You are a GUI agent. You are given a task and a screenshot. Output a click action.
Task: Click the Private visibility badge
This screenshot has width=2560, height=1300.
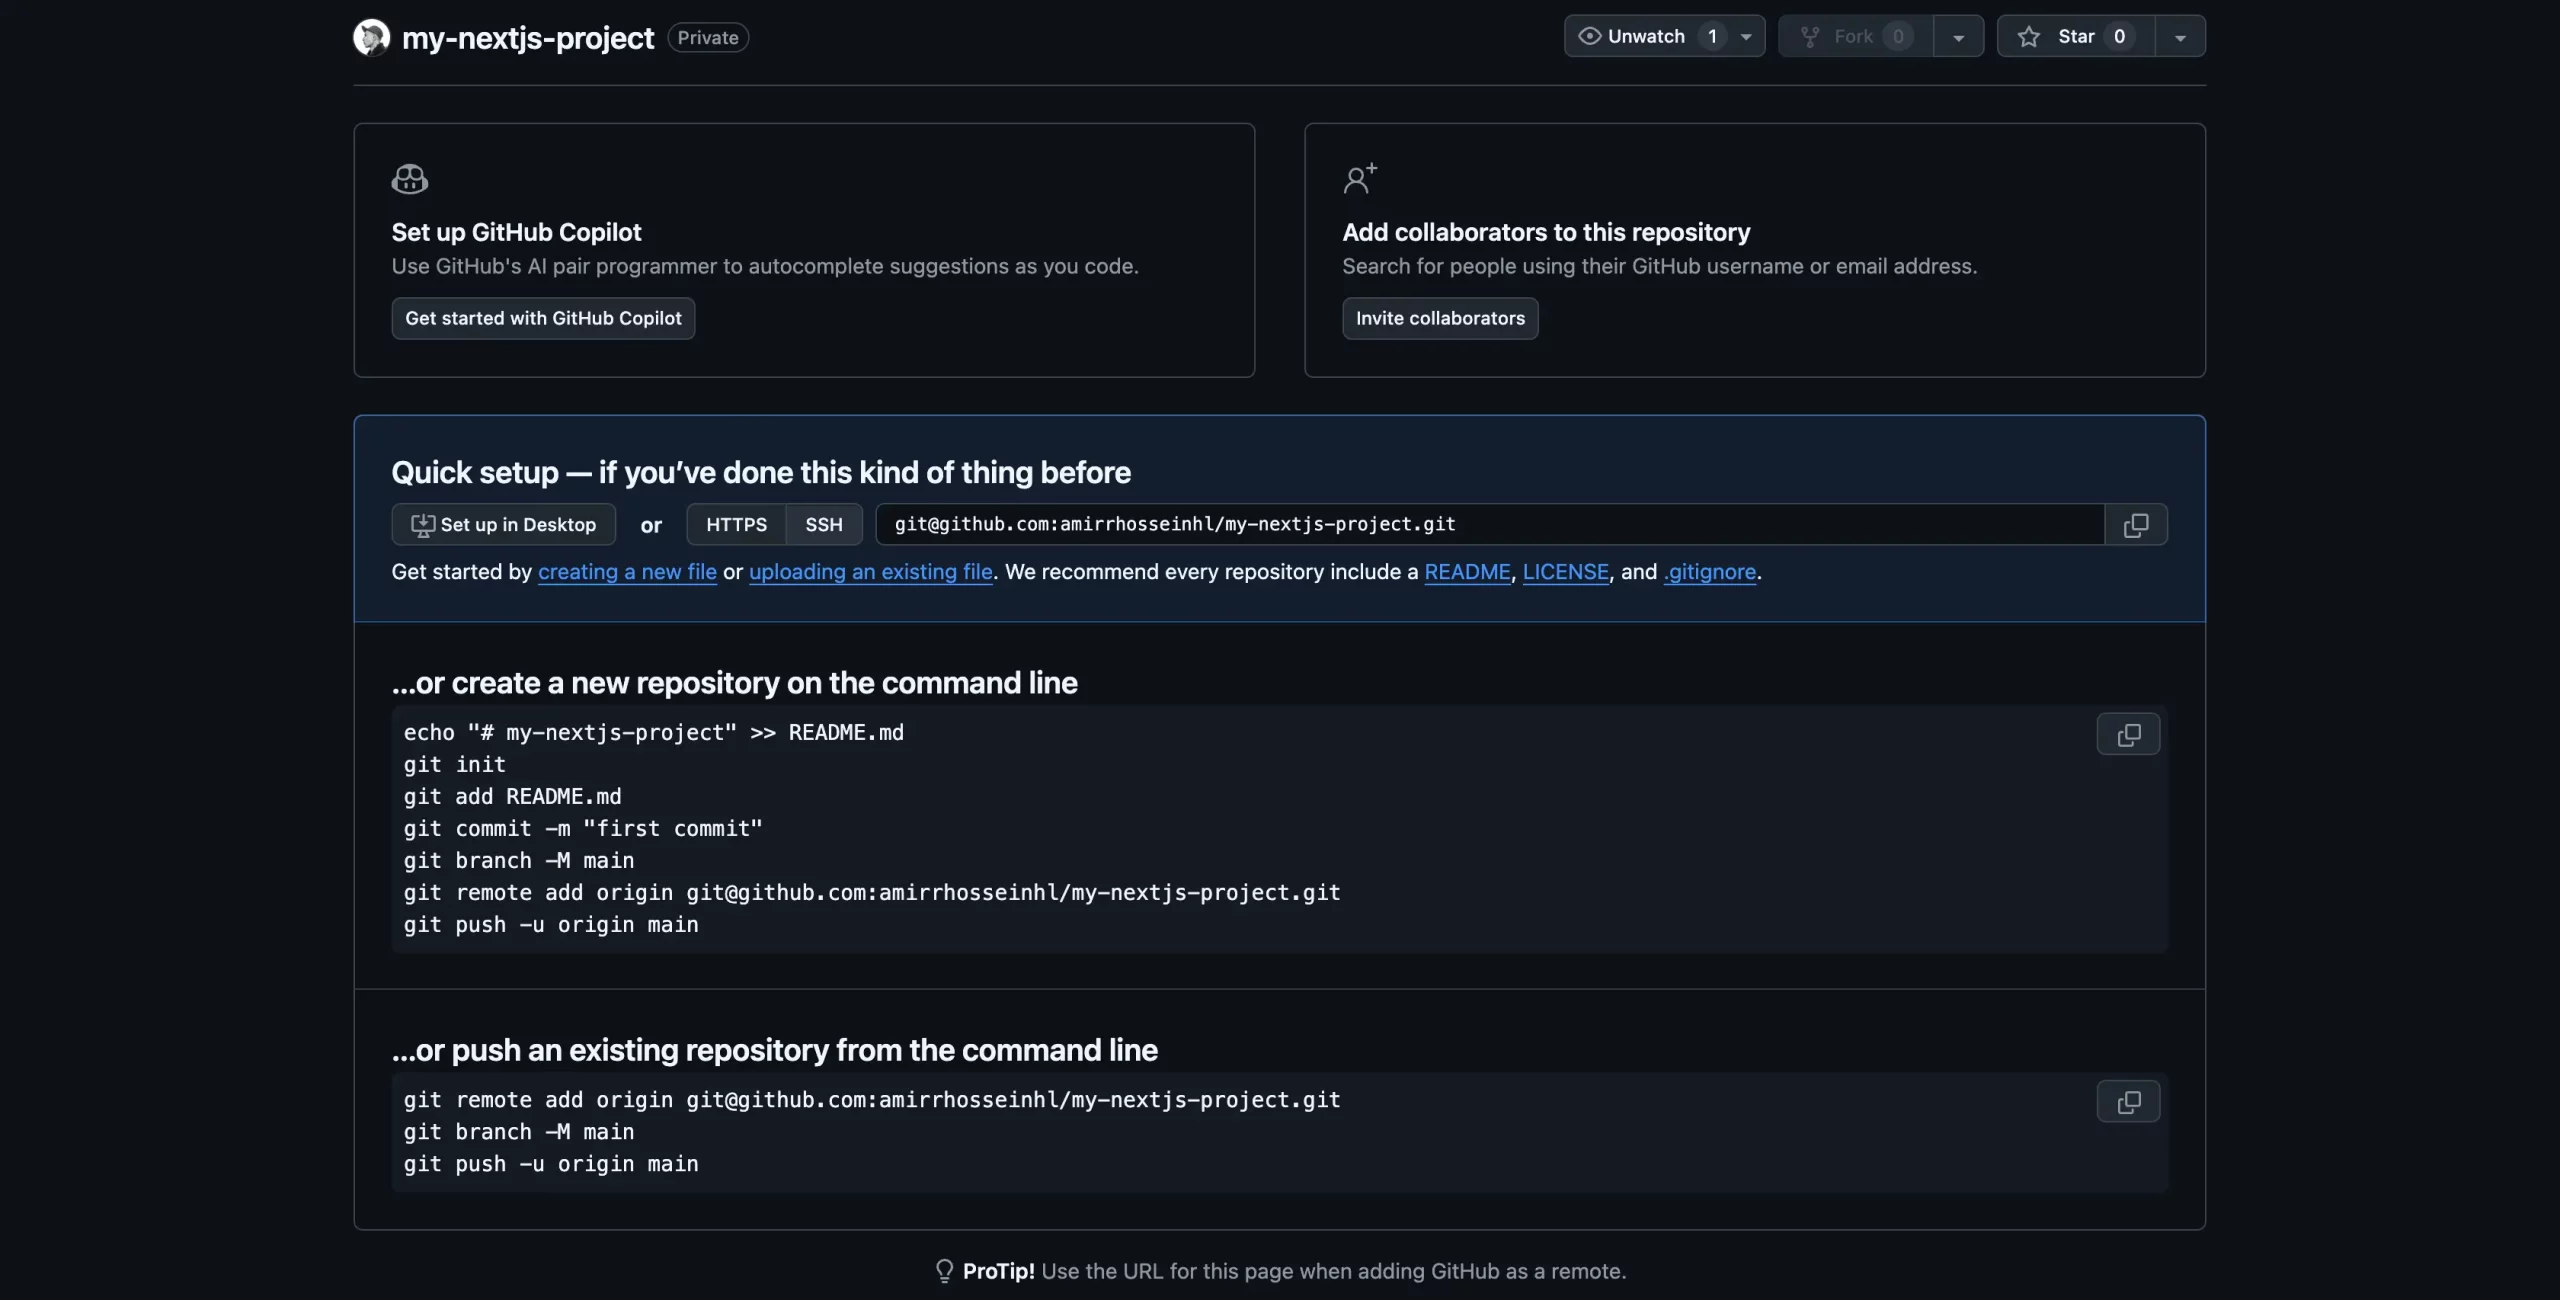tap(708, 37)
